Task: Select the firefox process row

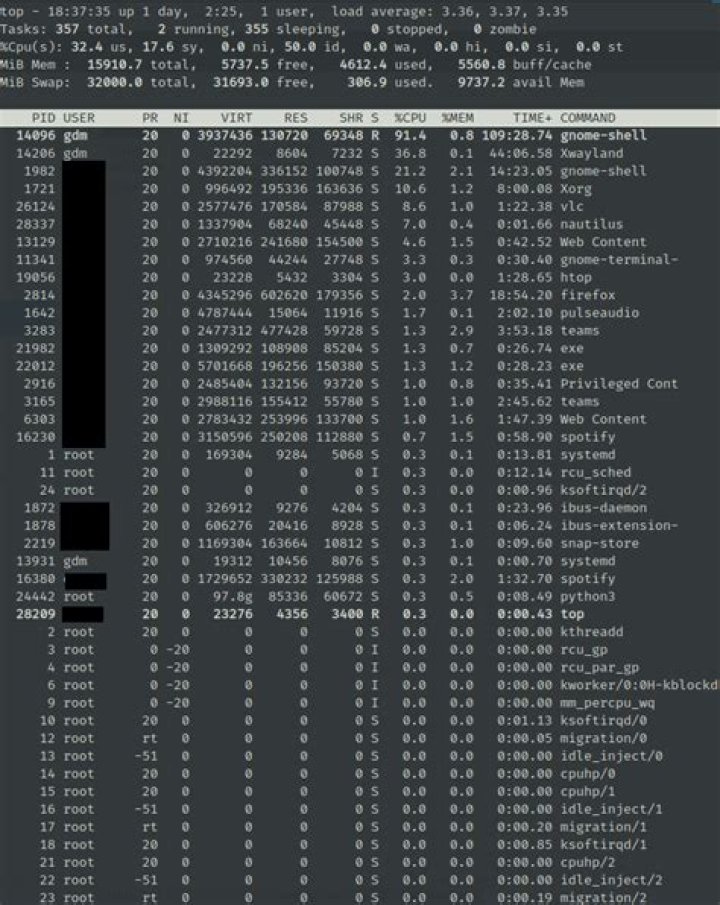Action: [x=360, y=295]
